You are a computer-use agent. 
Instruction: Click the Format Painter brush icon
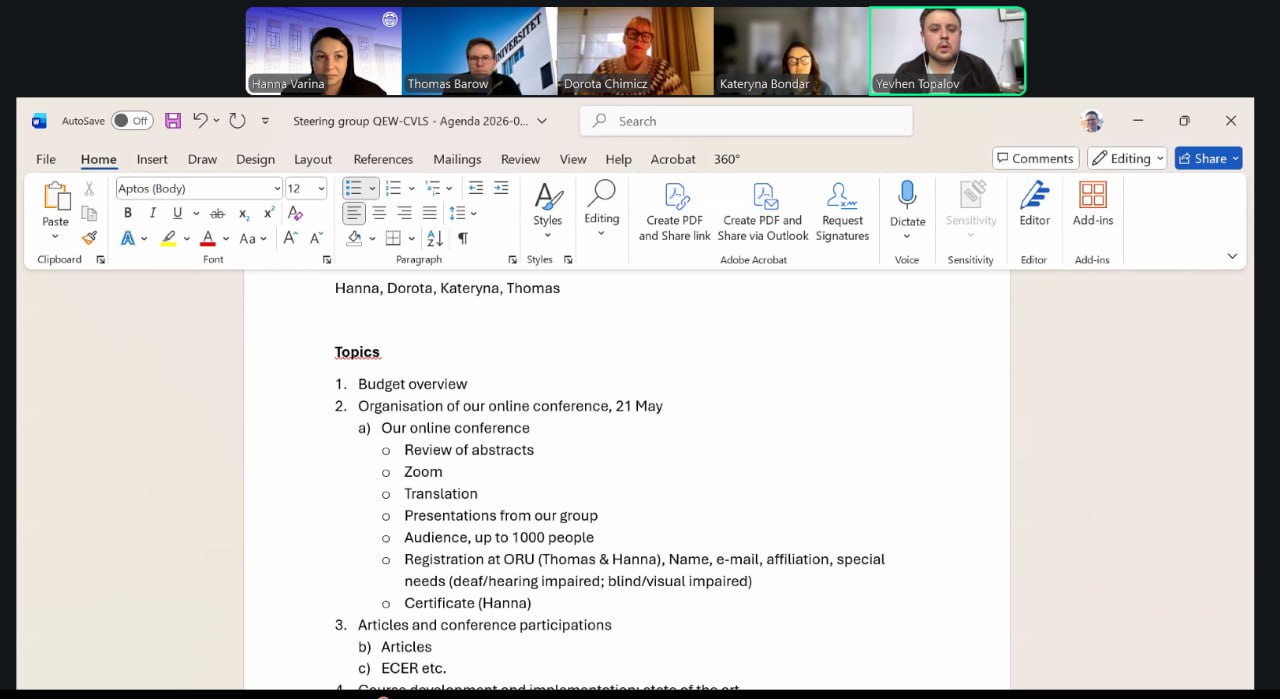click(x=89, y=238)
